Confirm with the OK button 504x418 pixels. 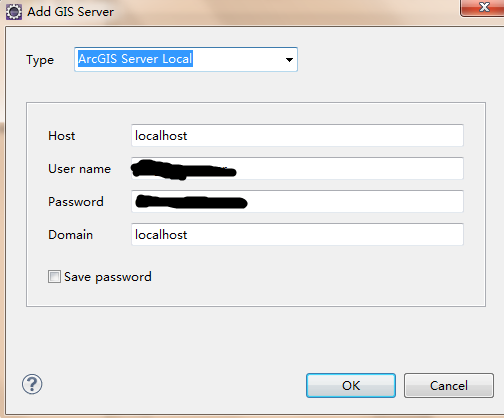[x=351, y=385]
